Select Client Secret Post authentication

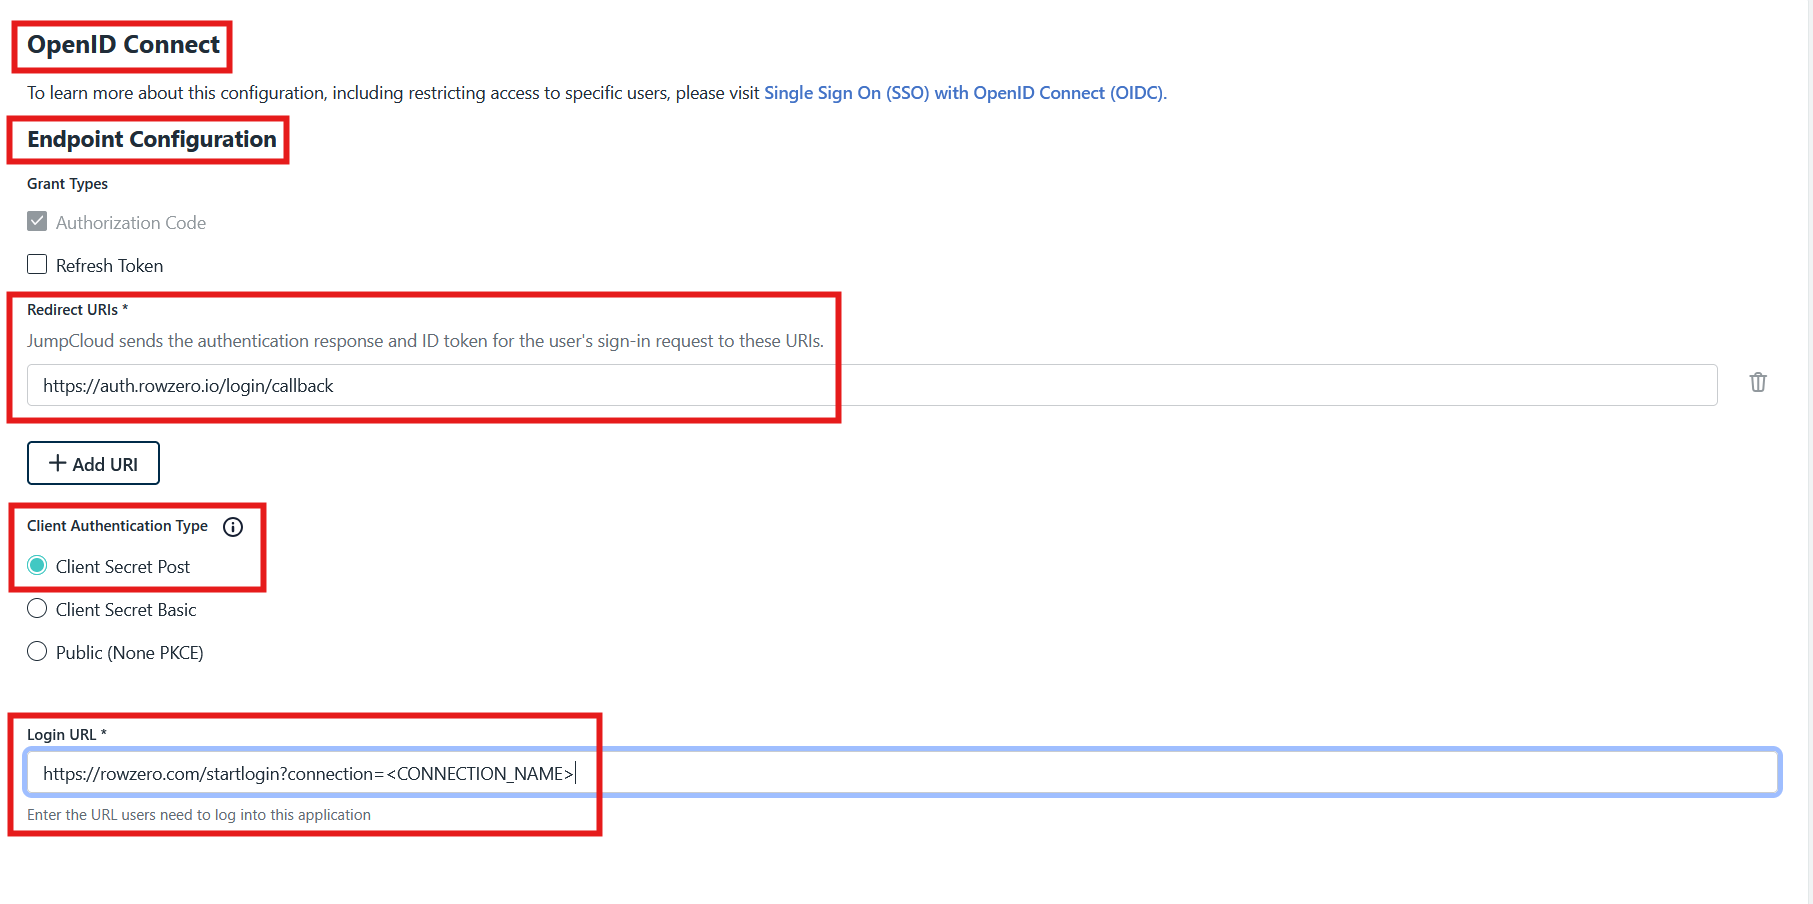tap(36, 565)
